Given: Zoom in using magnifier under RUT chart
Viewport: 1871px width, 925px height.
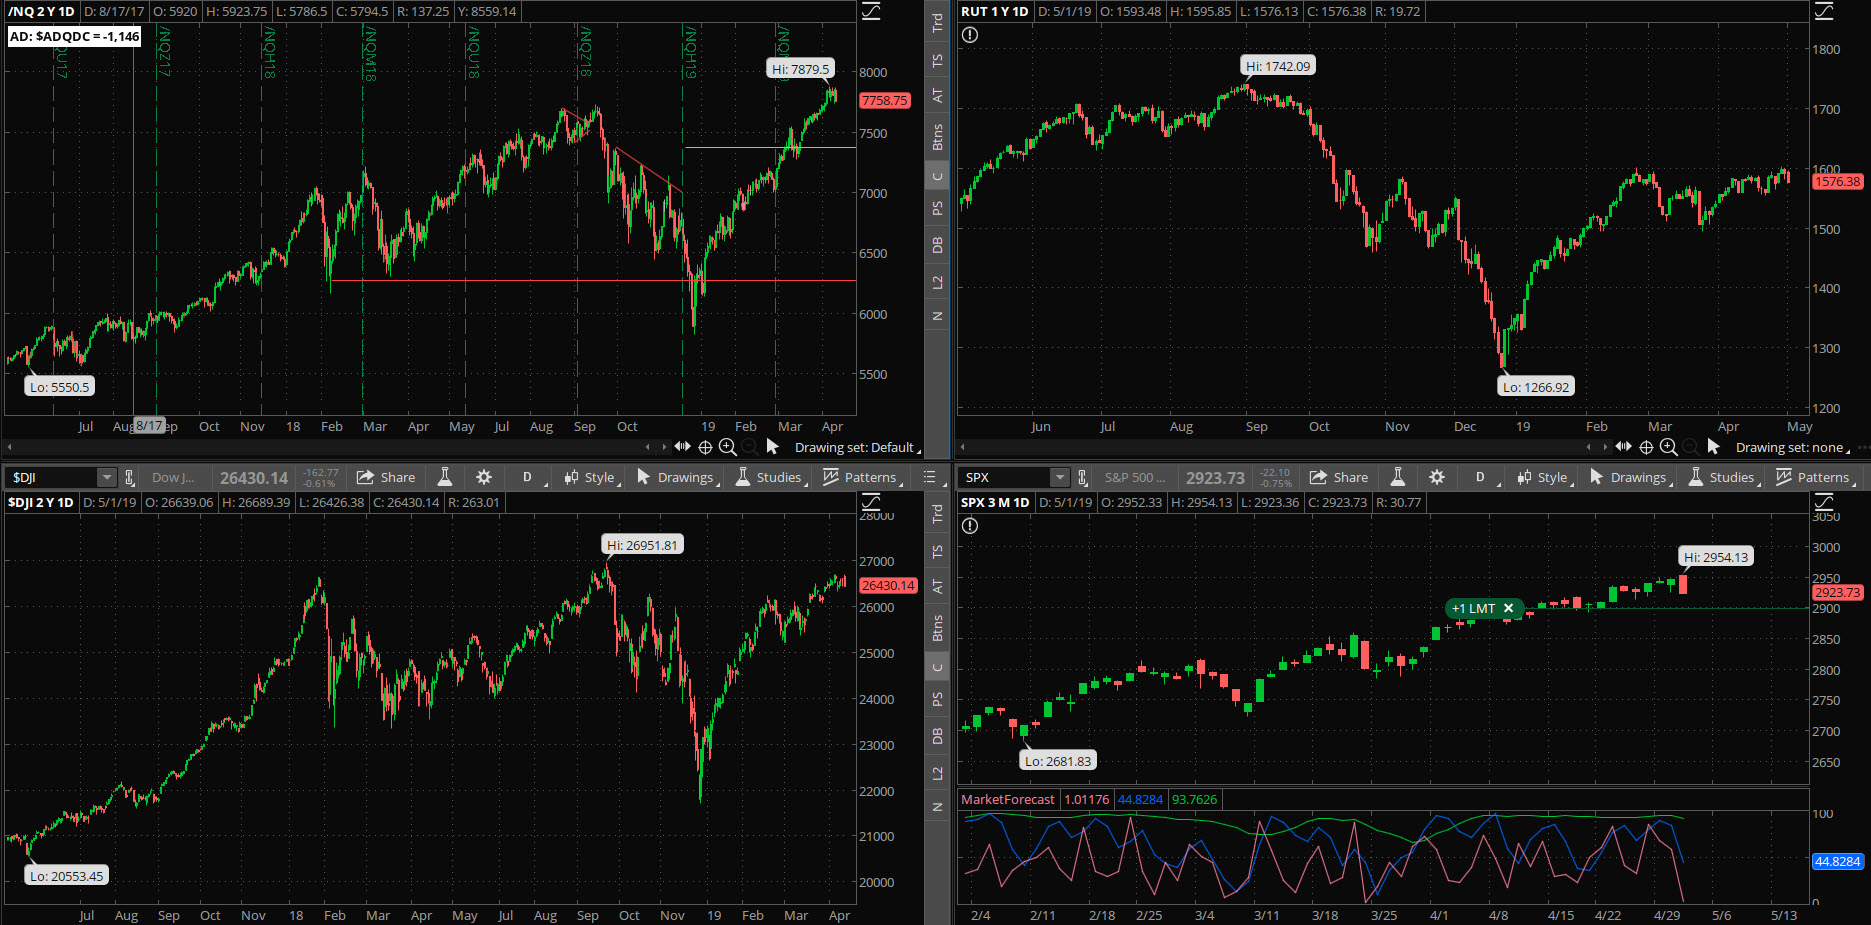Looking at the screenshot, I should 1669,447.
